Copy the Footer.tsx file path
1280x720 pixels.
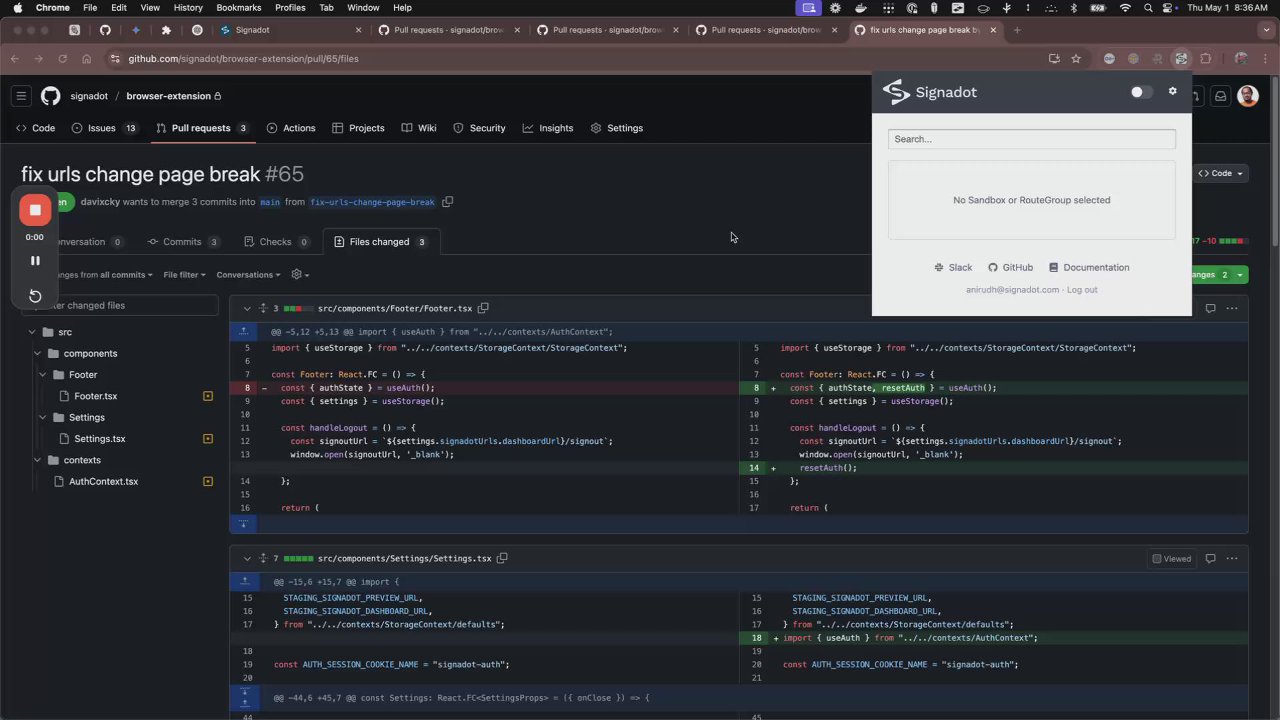pos(483,308)
